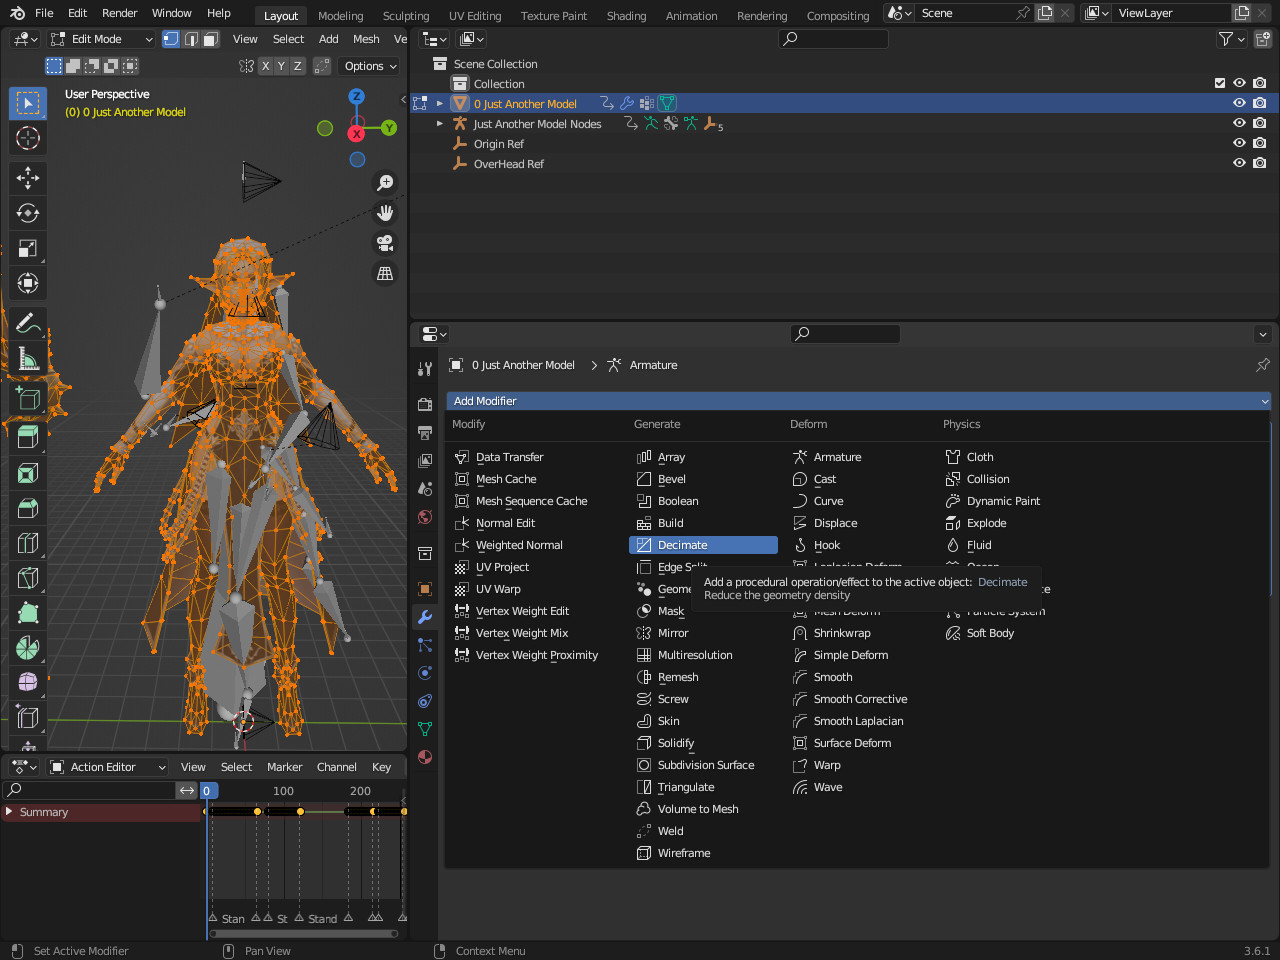This screenshot has height=960, width=1280.
Task: Click the Options button in viewport header
Action: pyautogui.click(x=370, y=66)
